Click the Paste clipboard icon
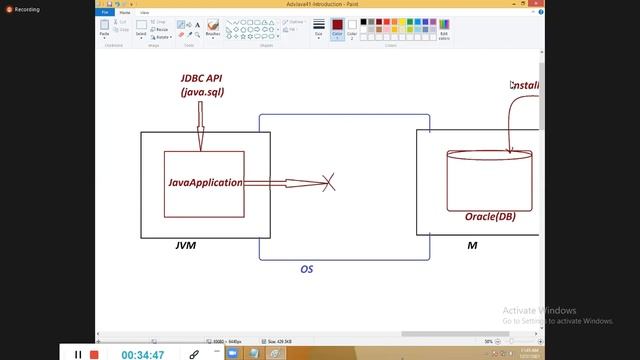This screenshot has height=360, width=640. coord(104,25)
